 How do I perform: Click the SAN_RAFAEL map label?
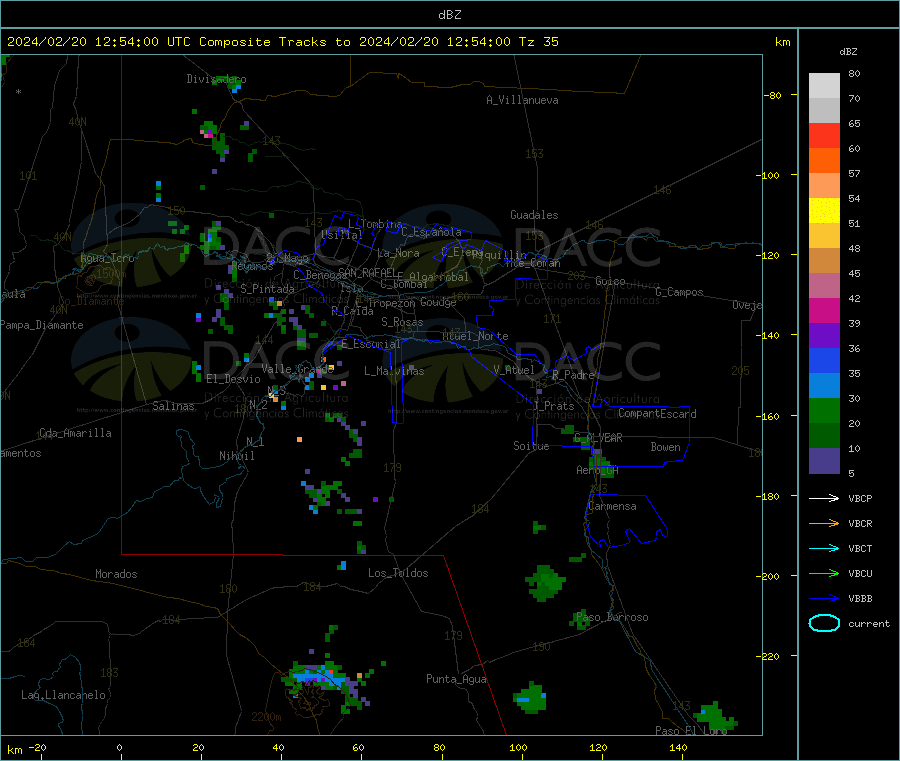367,273
